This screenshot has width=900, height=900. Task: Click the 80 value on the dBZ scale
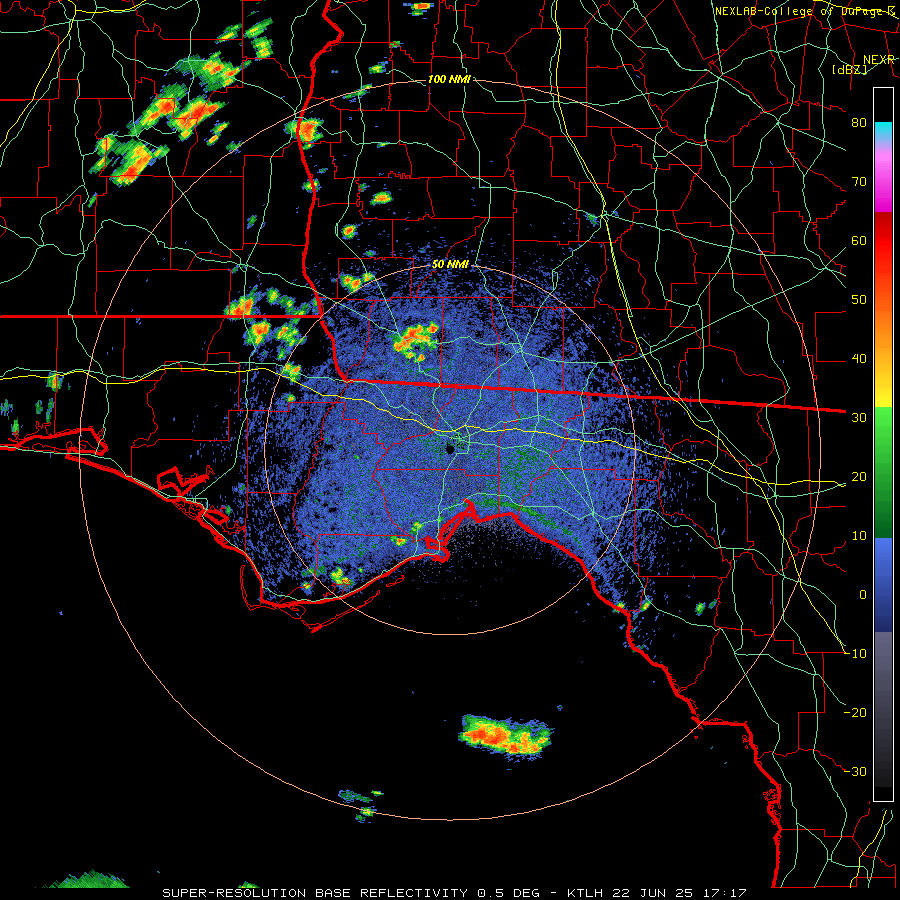point(859,123)
